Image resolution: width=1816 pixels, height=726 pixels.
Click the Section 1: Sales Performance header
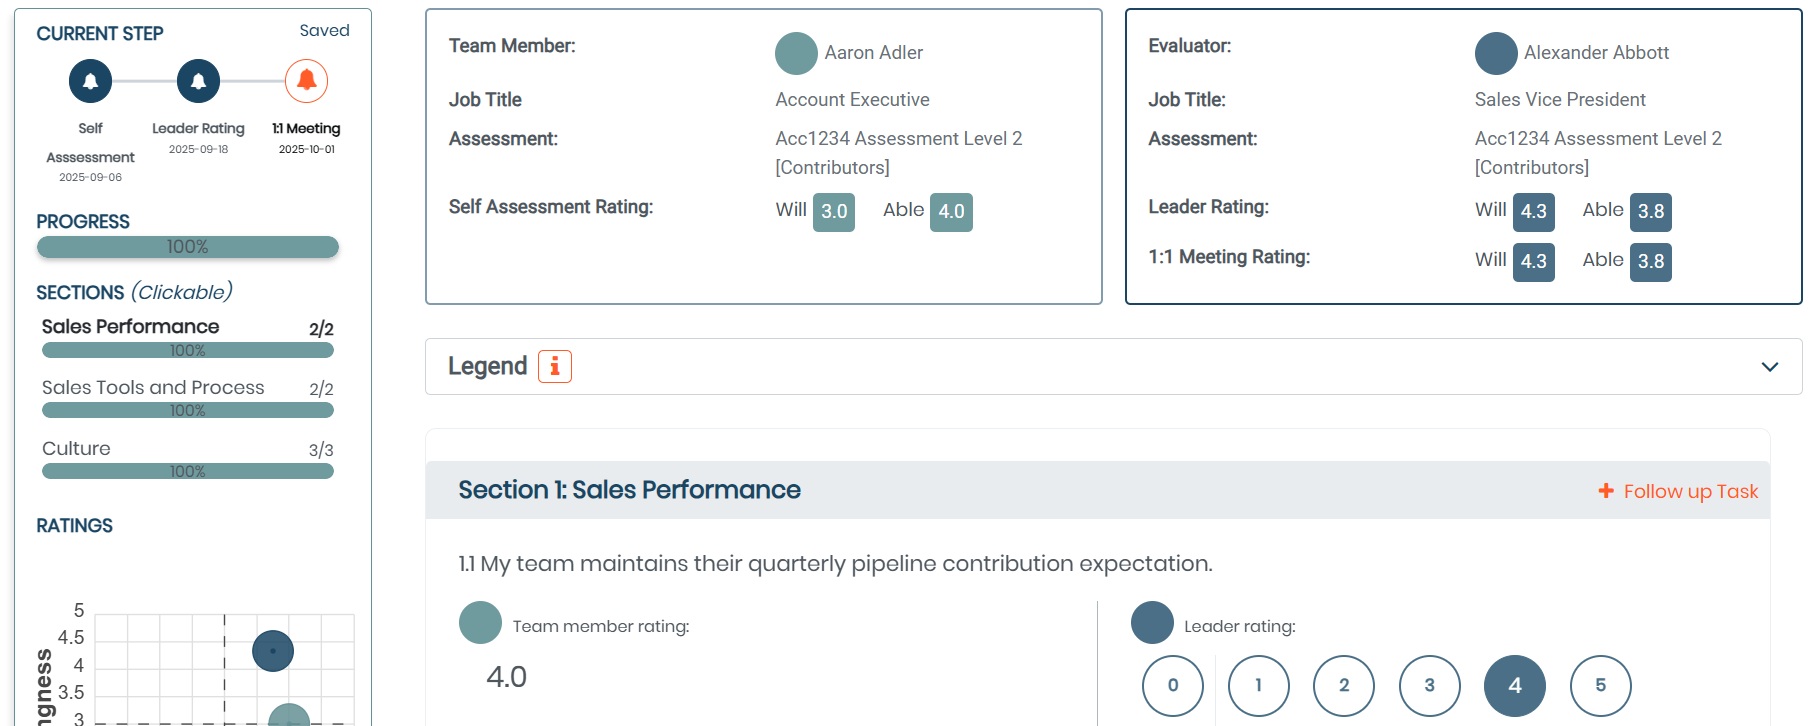point(630,490)
